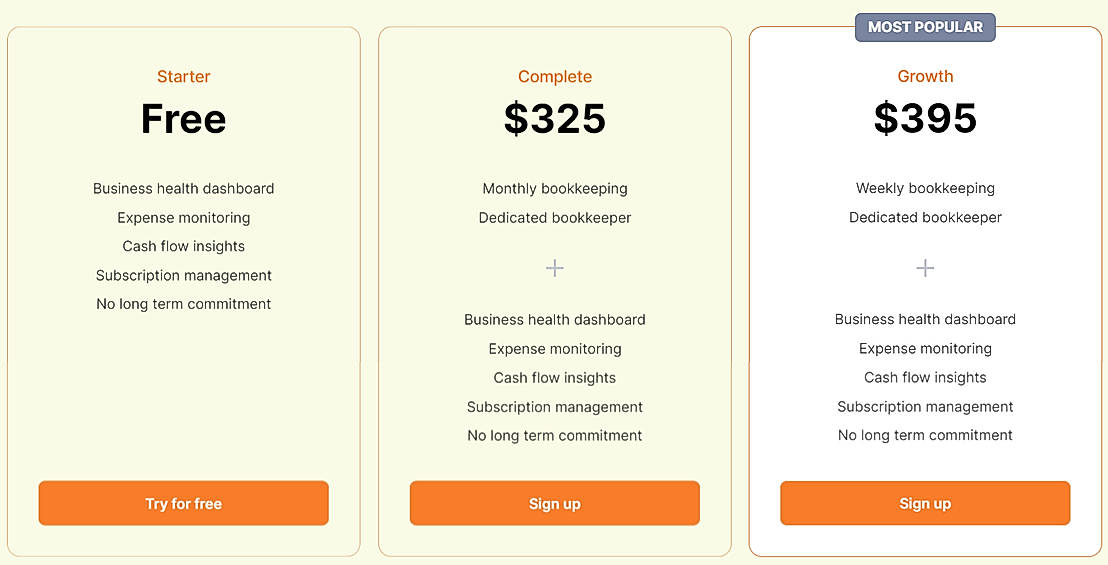
Task: Click the plus icon in Growth plan
Action: coord(925,268)
